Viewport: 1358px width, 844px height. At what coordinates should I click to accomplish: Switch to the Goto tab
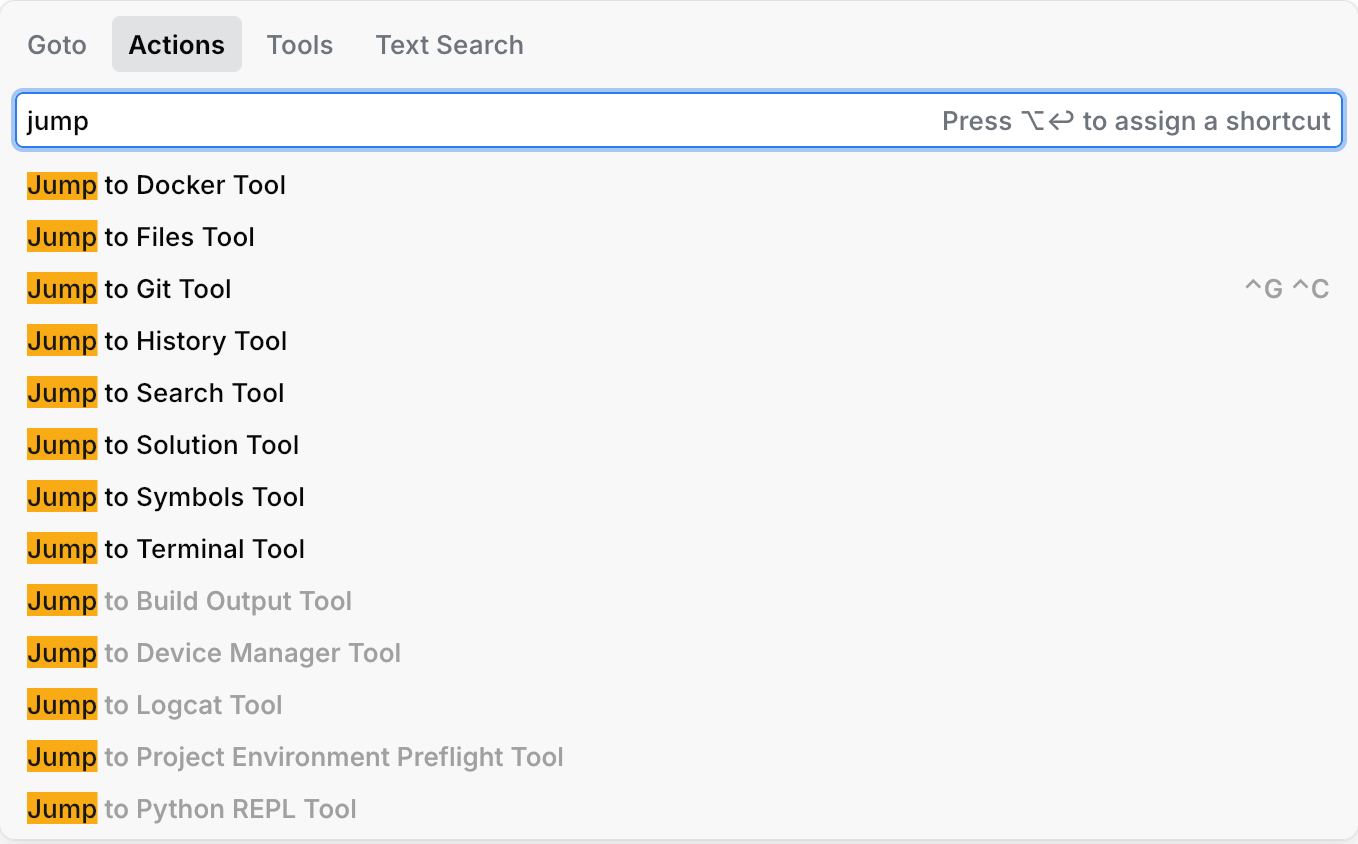(x=56, y=44)
